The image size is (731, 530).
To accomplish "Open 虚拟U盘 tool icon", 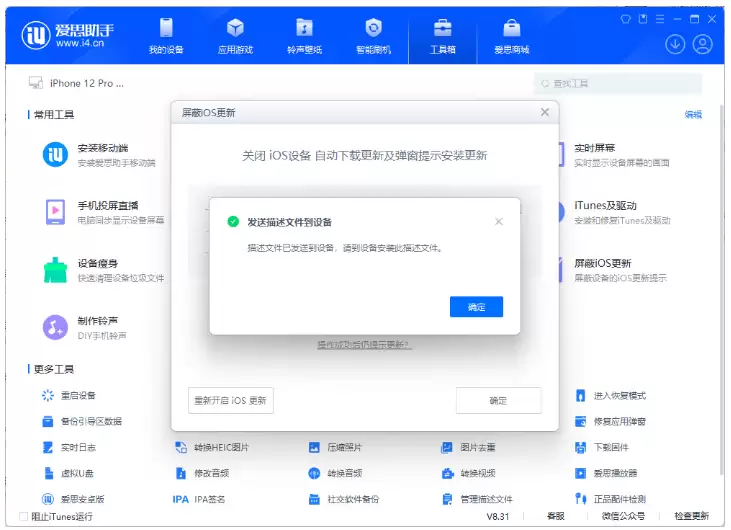I will 48,473.
